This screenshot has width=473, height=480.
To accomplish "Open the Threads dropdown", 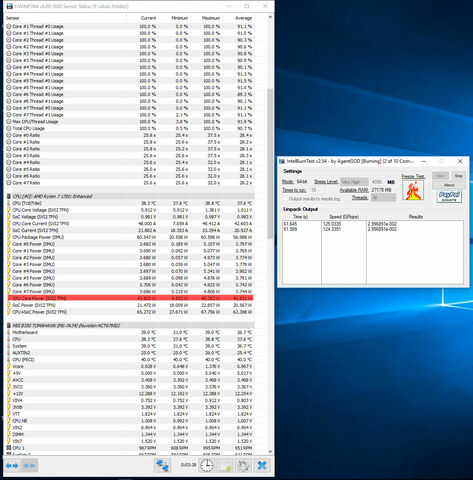I will click(383, 198).
